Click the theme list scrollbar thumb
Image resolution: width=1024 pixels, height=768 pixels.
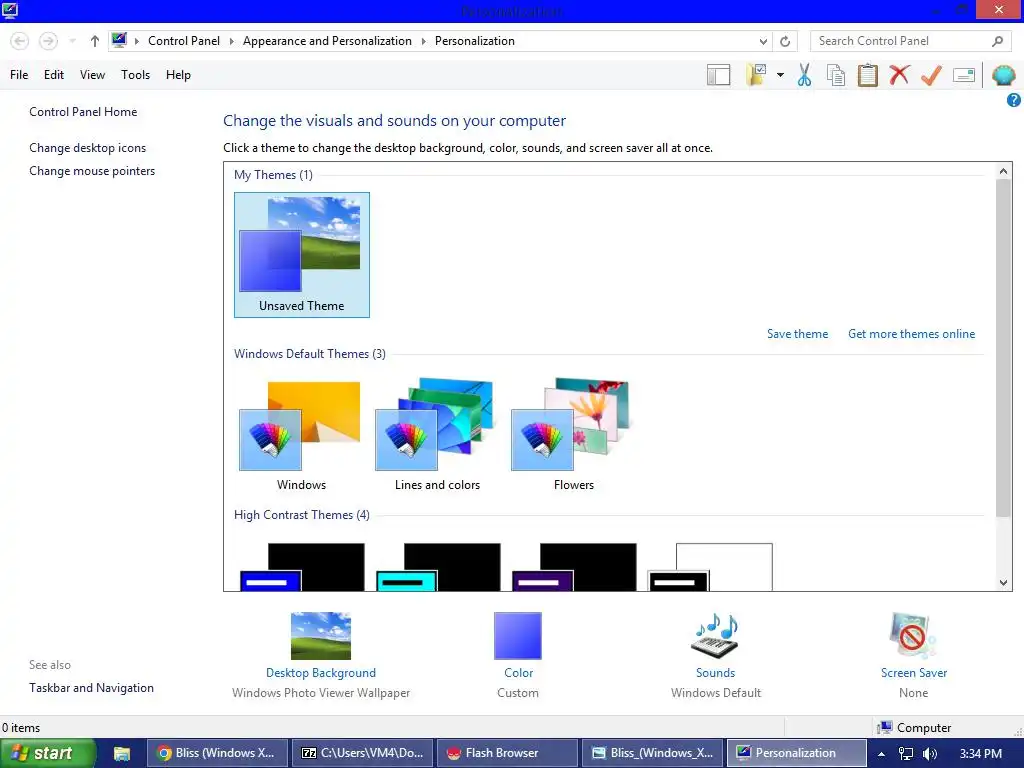pyautogui.click(x=1003, y=347)
